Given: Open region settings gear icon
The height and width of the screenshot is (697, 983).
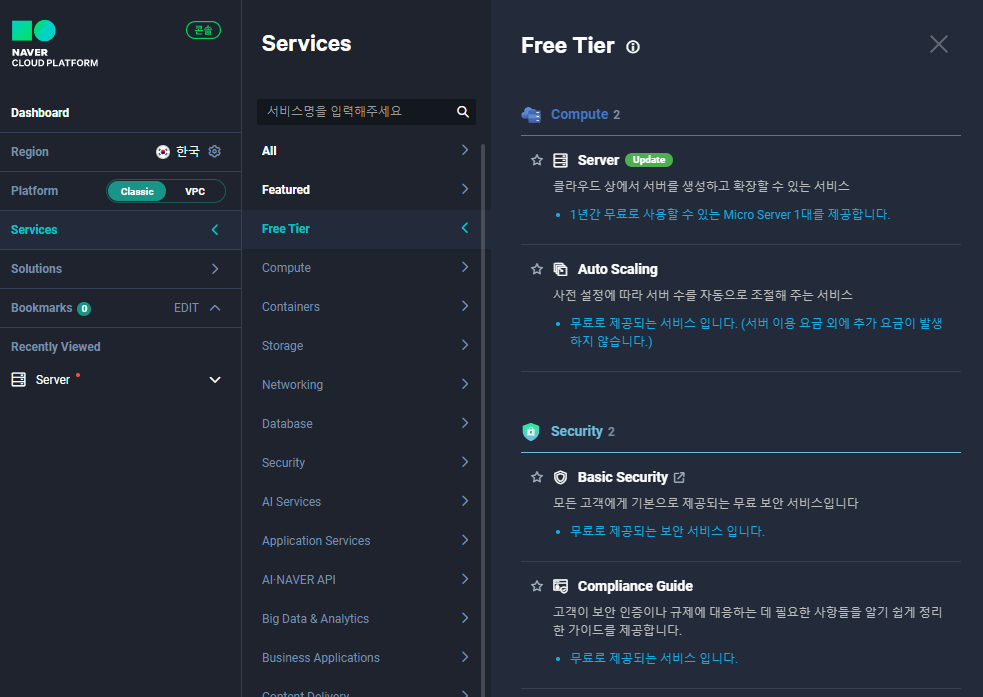Looking at the screenshot, I should (214, 152).
